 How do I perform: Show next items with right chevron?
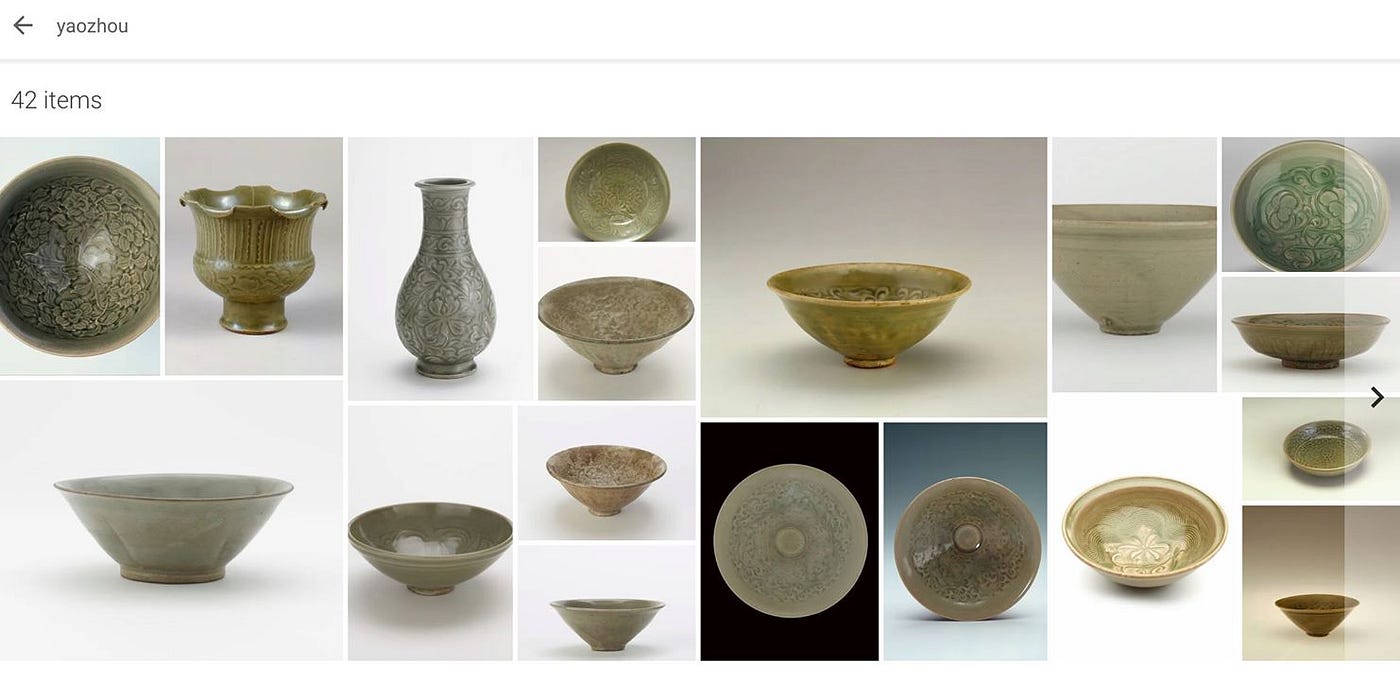[1377, 398]
